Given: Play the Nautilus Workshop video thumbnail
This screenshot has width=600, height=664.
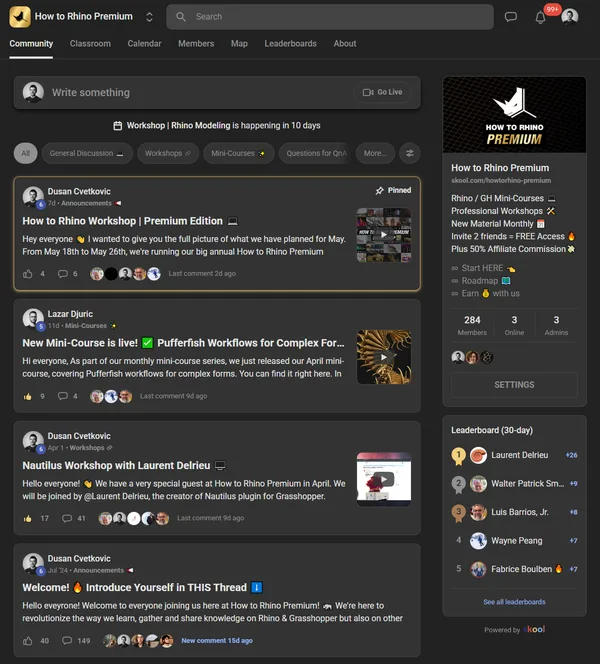Looking at the screenshot, I should click(384, 479).
